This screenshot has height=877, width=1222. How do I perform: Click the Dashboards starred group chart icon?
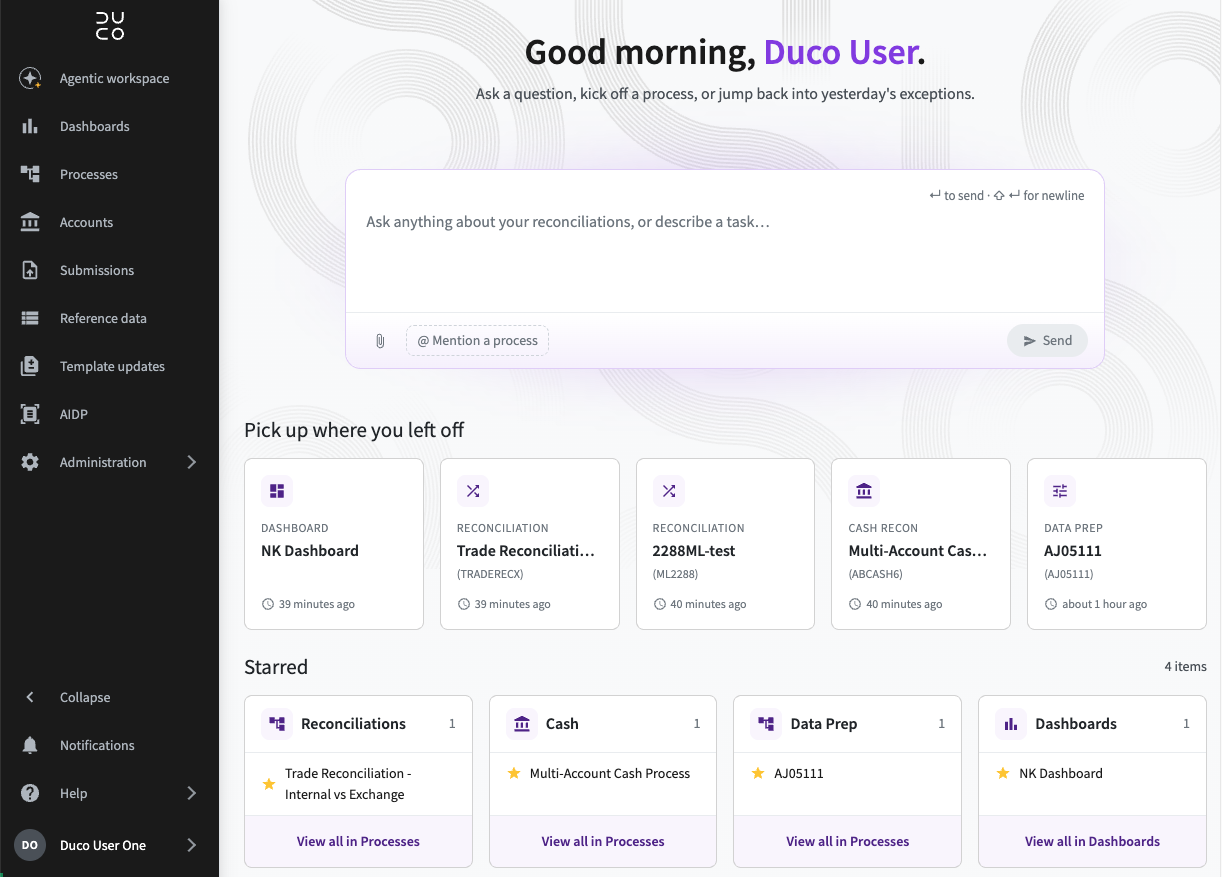pyautogui.click(x=1011, y=724)
